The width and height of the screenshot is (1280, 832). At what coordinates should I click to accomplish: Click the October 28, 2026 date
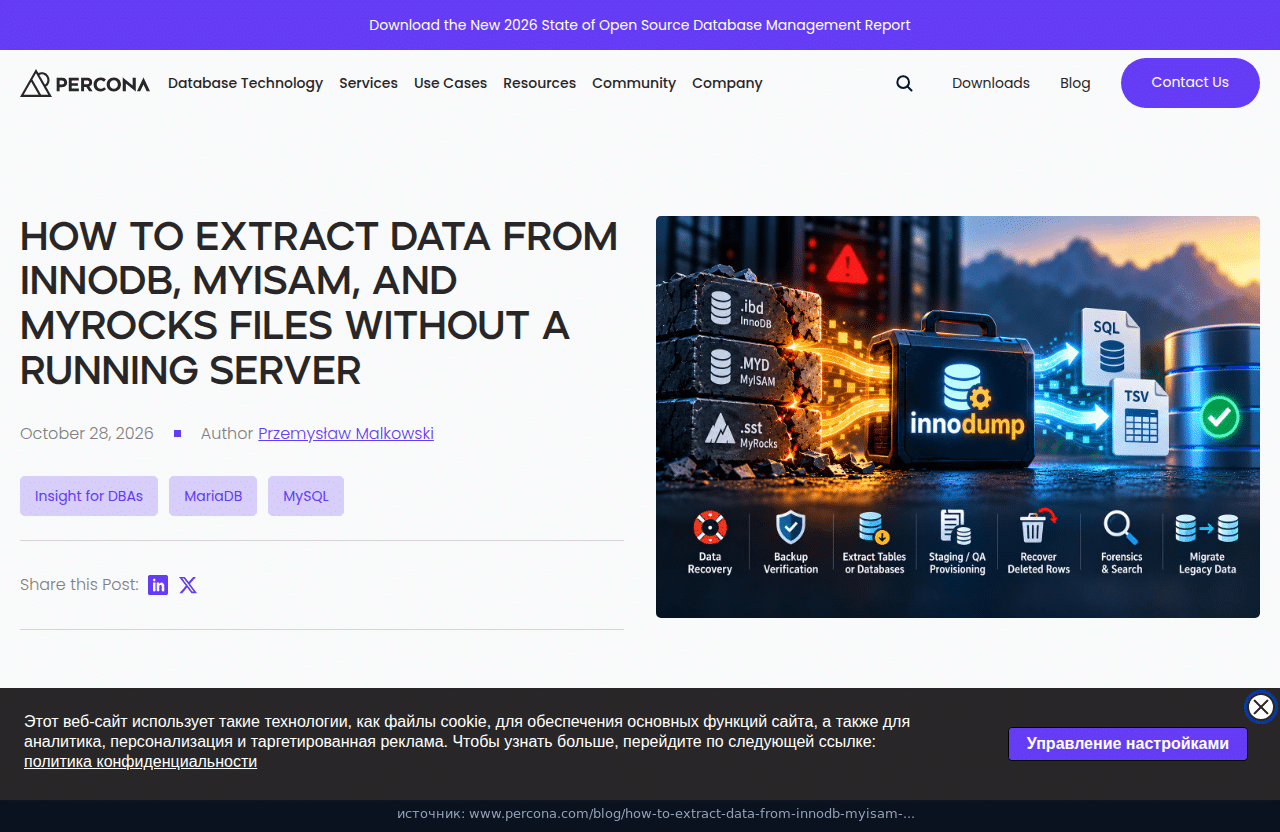(x=87, y=433)
